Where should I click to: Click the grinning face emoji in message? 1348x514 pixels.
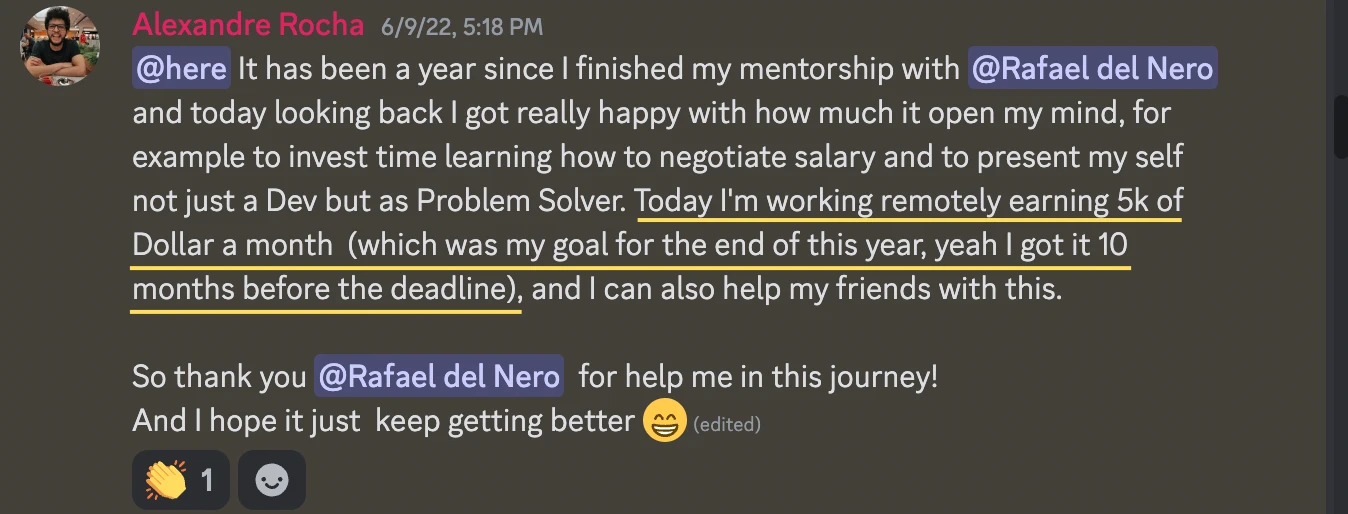[x=665, y=421]
